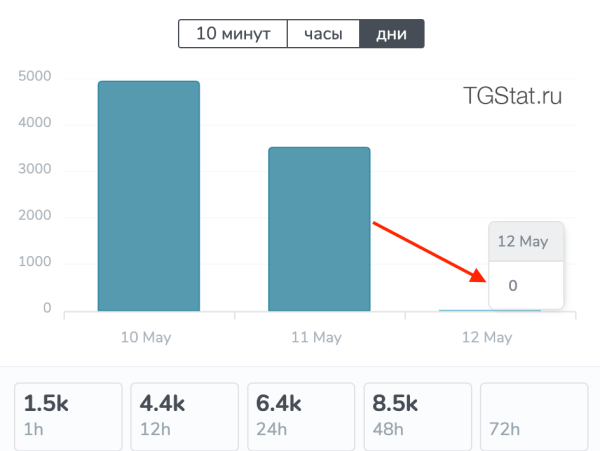The width and height of the screenshot is (600, 451).
Task: Switch to the 10 минут interval
Action: 233,34
